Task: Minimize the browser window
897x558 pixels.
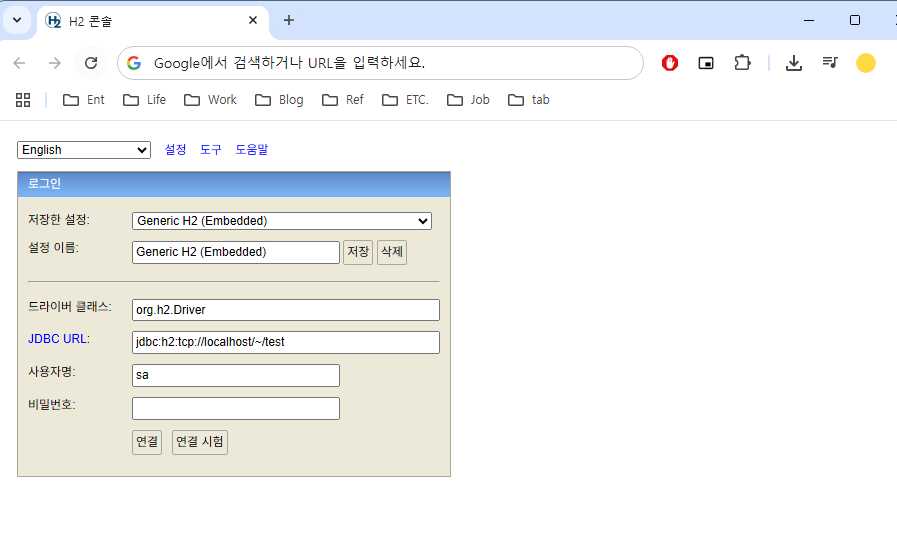Action: tap(809, 21)
